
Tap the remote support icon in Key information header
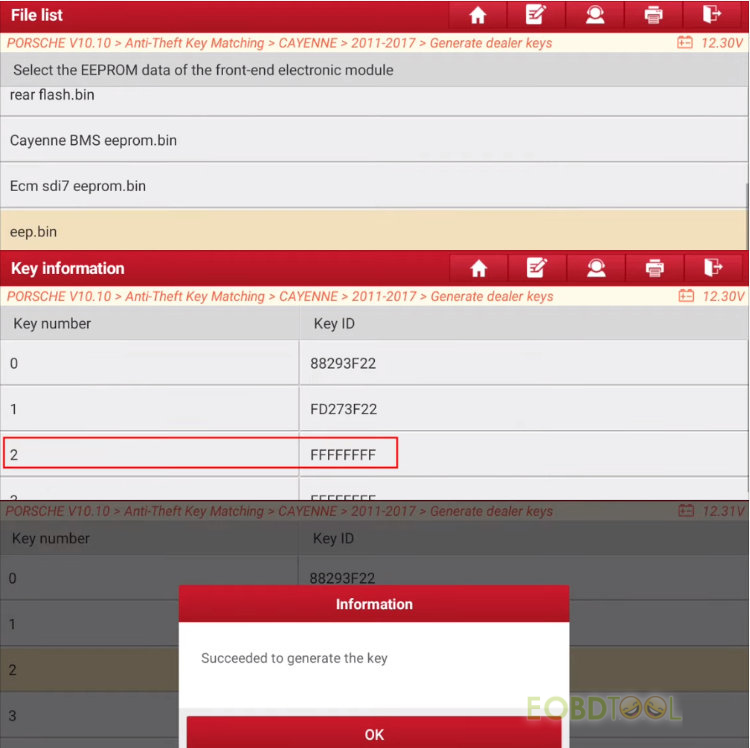point(596,268)
